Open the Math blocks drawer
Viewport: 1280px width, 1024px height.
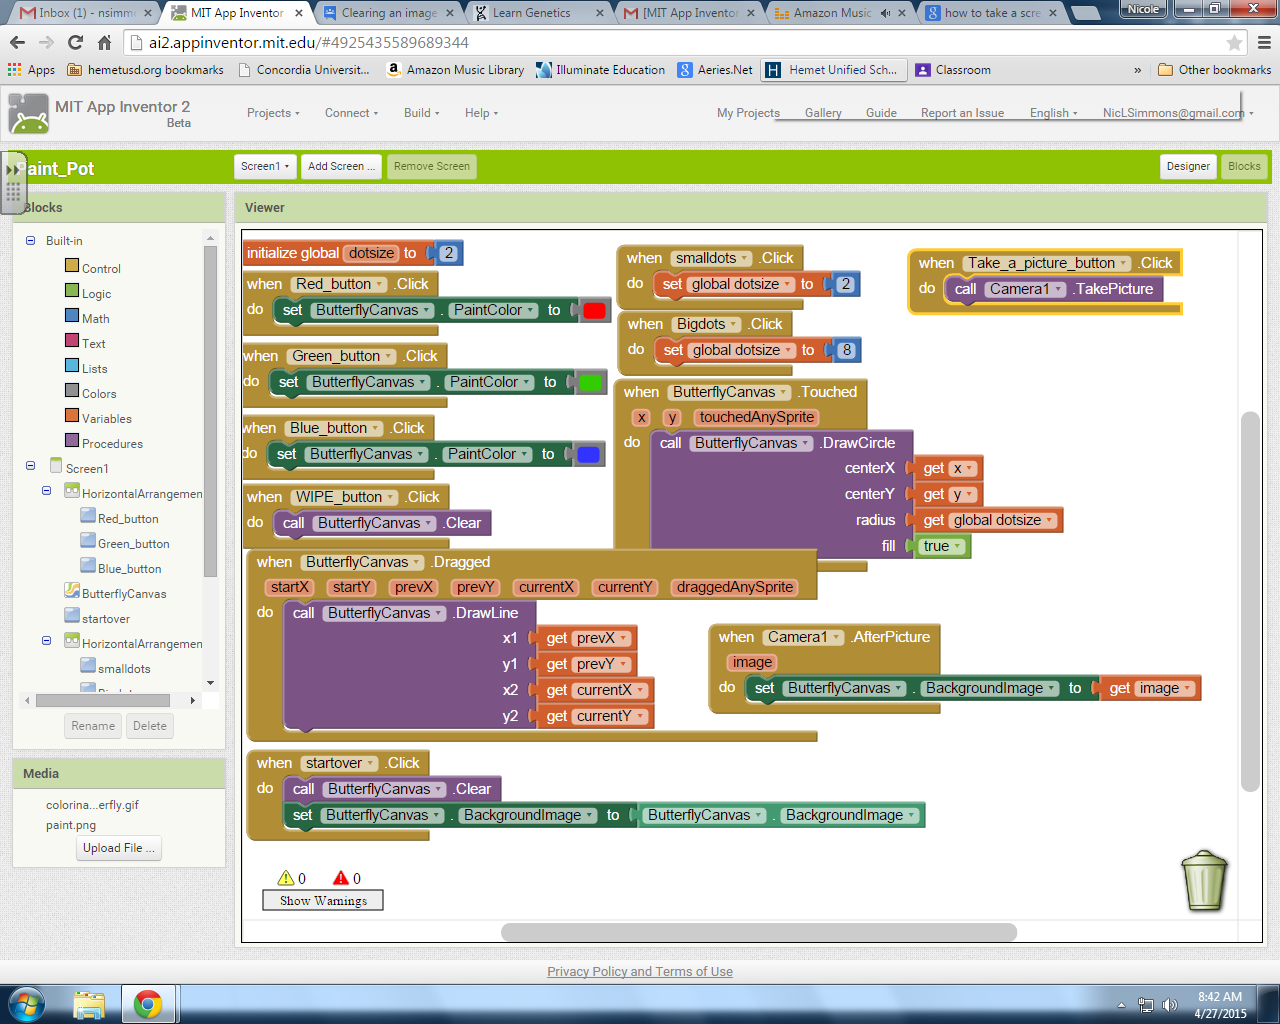click(96, 319)
